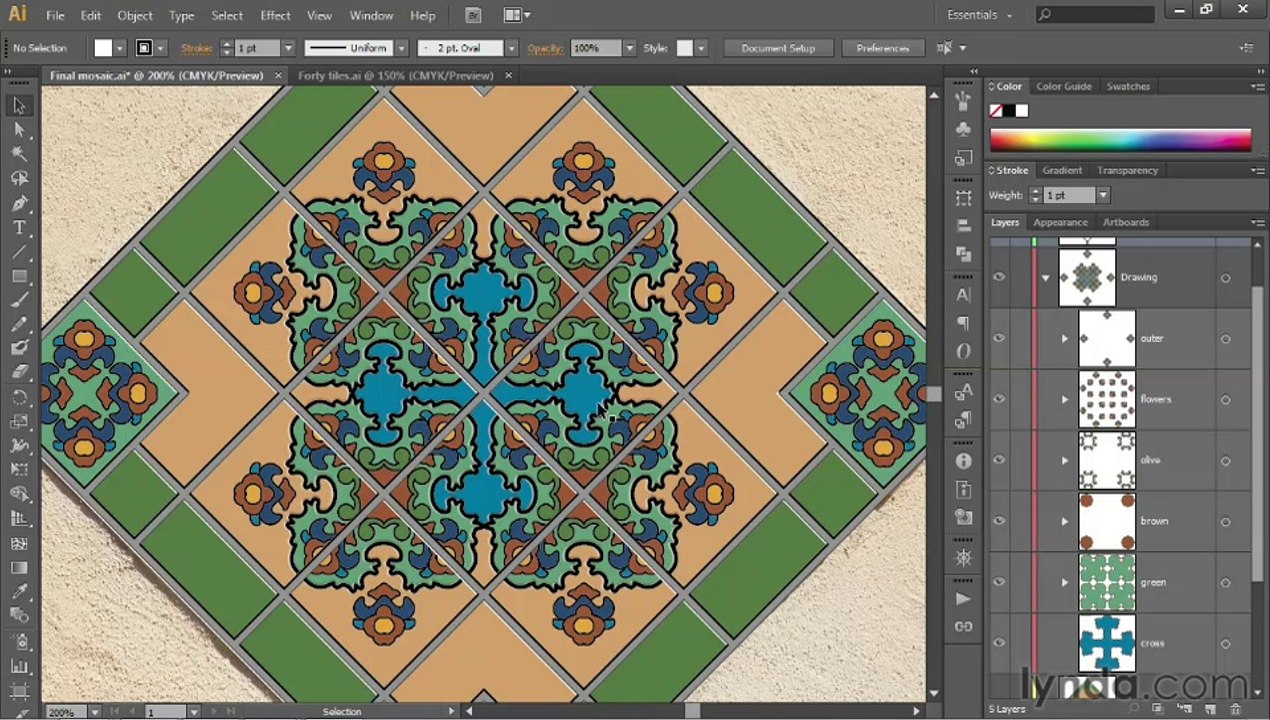Open the Uniform stroke profile dropdown
The height and width of the screenshot is (720, 1270).
coord(401,48)
